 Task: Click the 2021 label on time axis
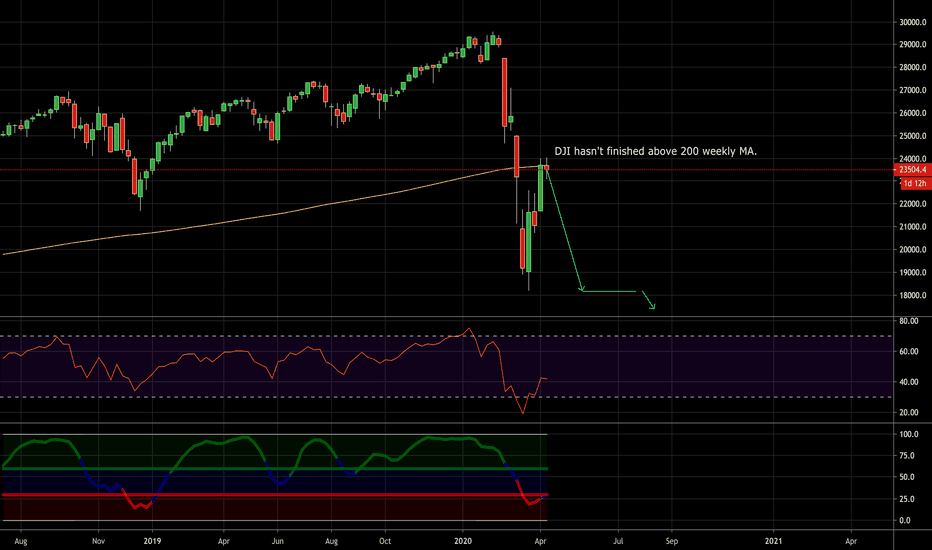[x=773, y=541]
